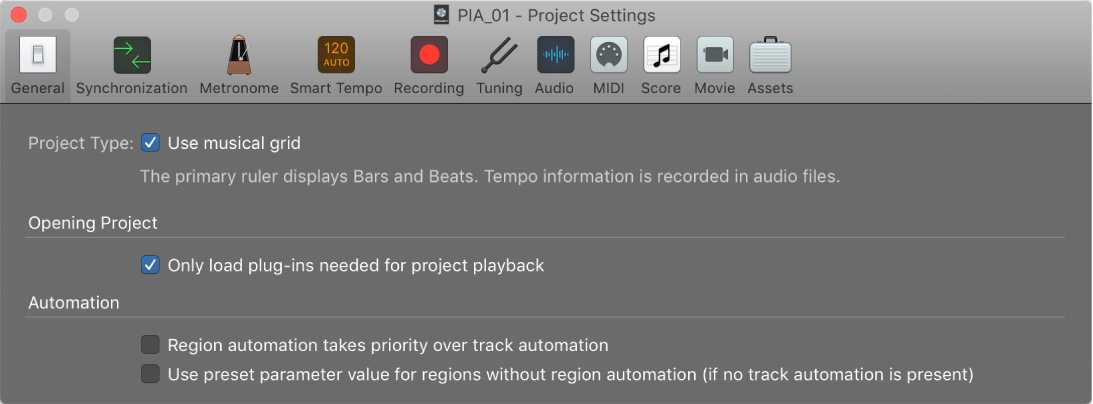
Task: Click the Use musical grid label text
Action: 234,143
